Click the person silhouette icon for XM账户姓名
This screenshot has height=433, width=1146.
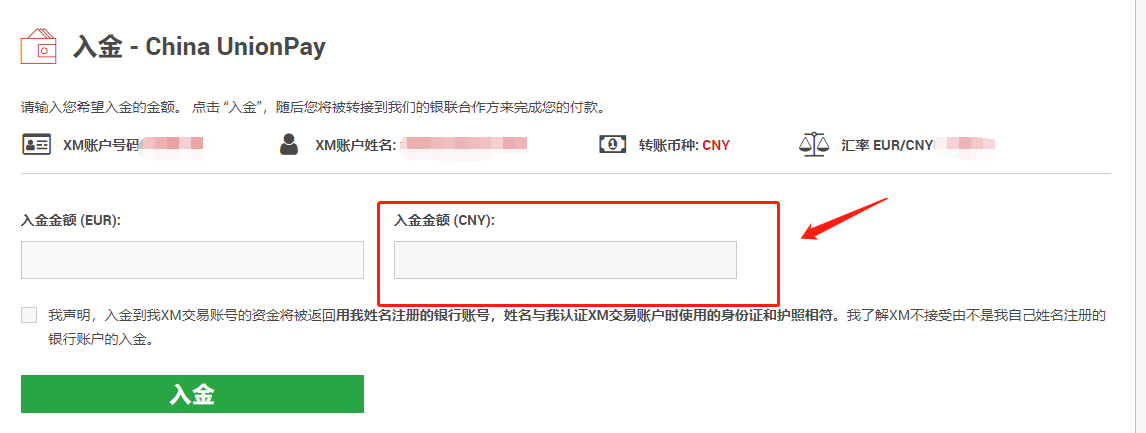click(x=289, y=144)
